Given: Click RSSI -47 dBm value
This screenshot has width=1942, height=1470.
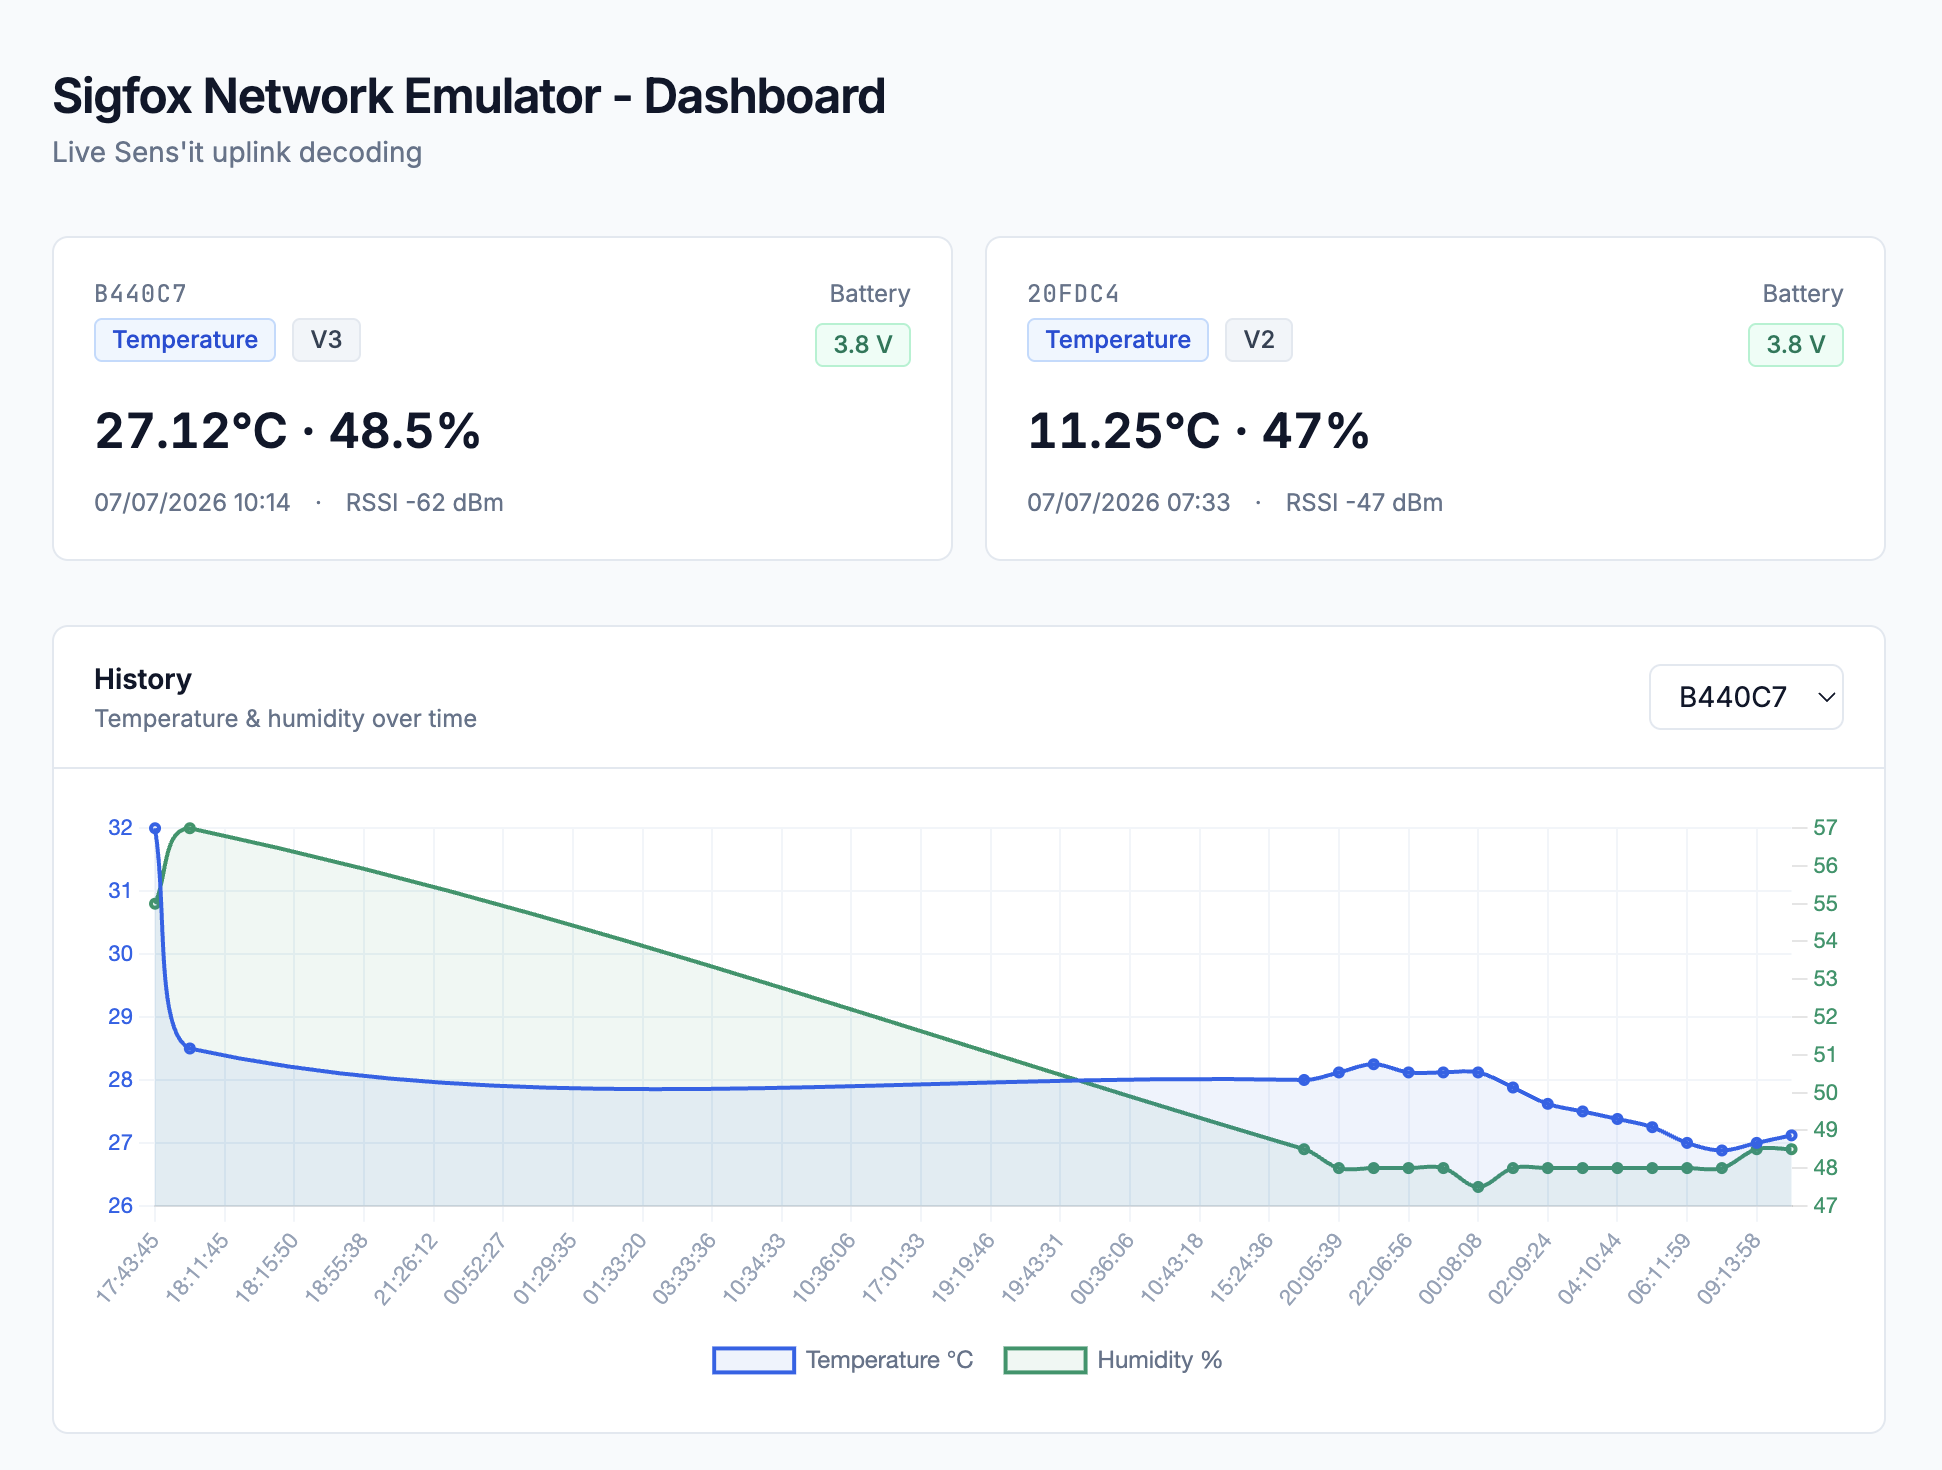Looking at the screenshot, I should [x=1364, y=503].
